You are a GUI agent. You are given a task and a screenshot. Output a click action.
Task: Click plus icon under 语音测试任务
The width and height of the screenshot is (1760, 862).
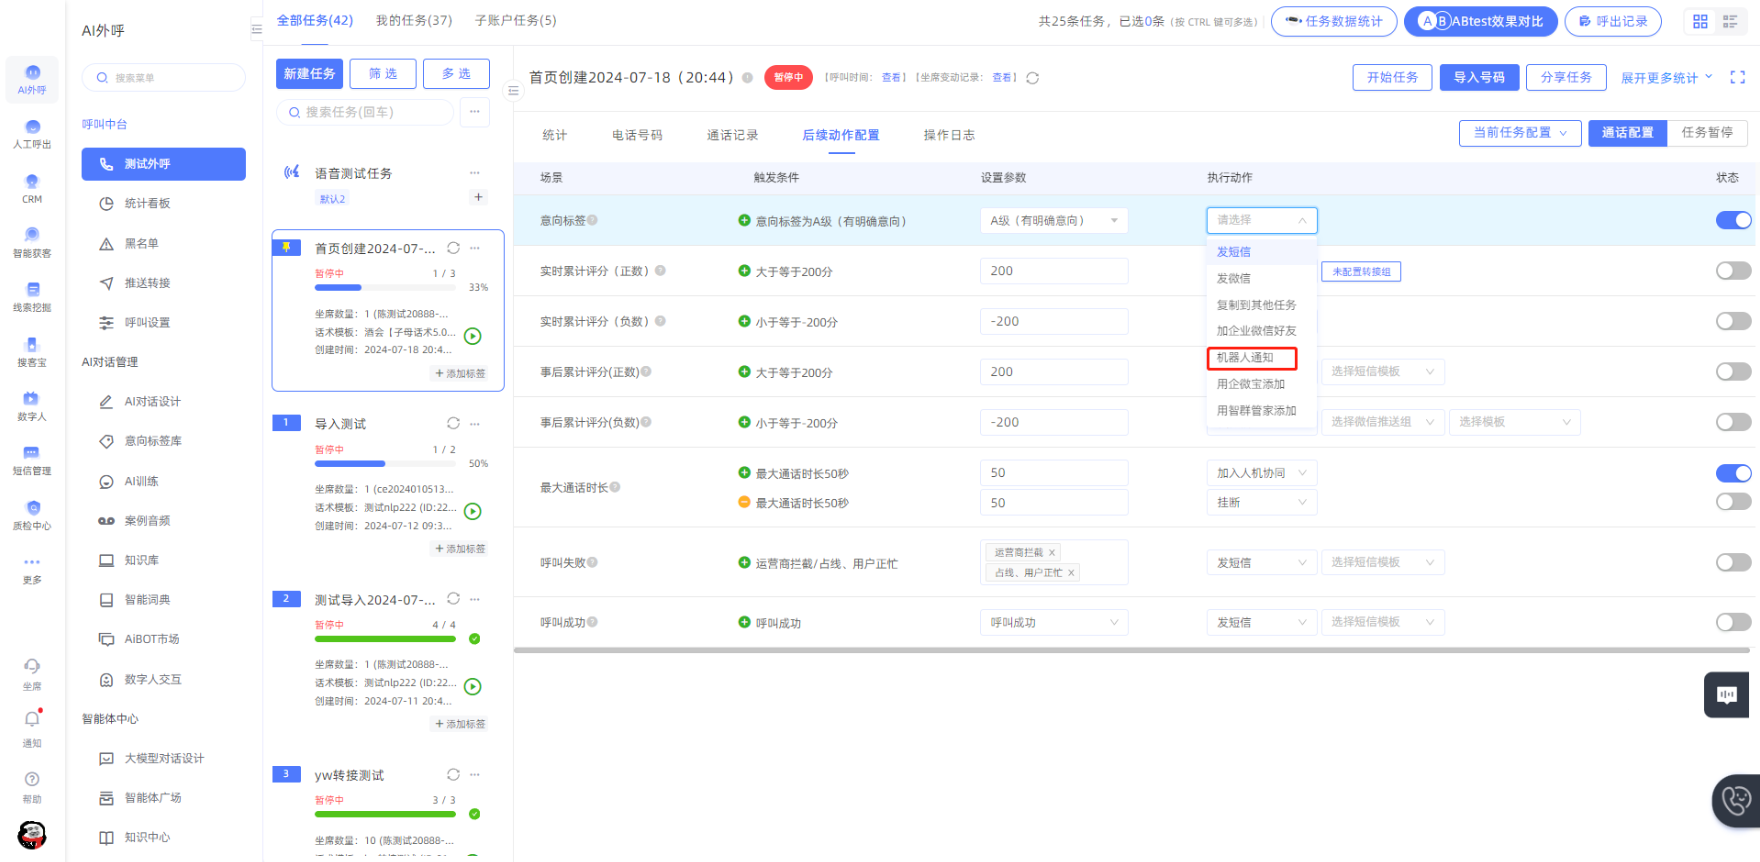[x=478, y=197]
